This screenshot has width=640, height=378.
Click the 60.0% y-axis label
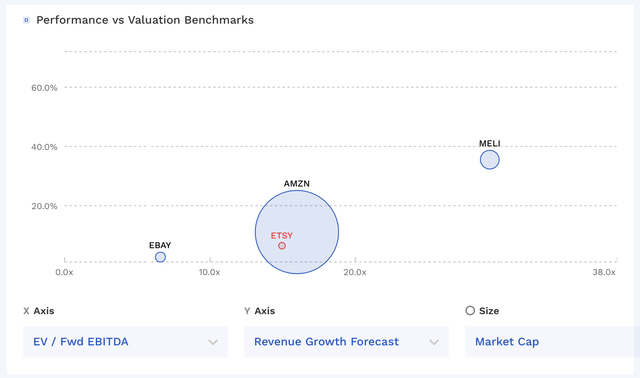[44, 88]
